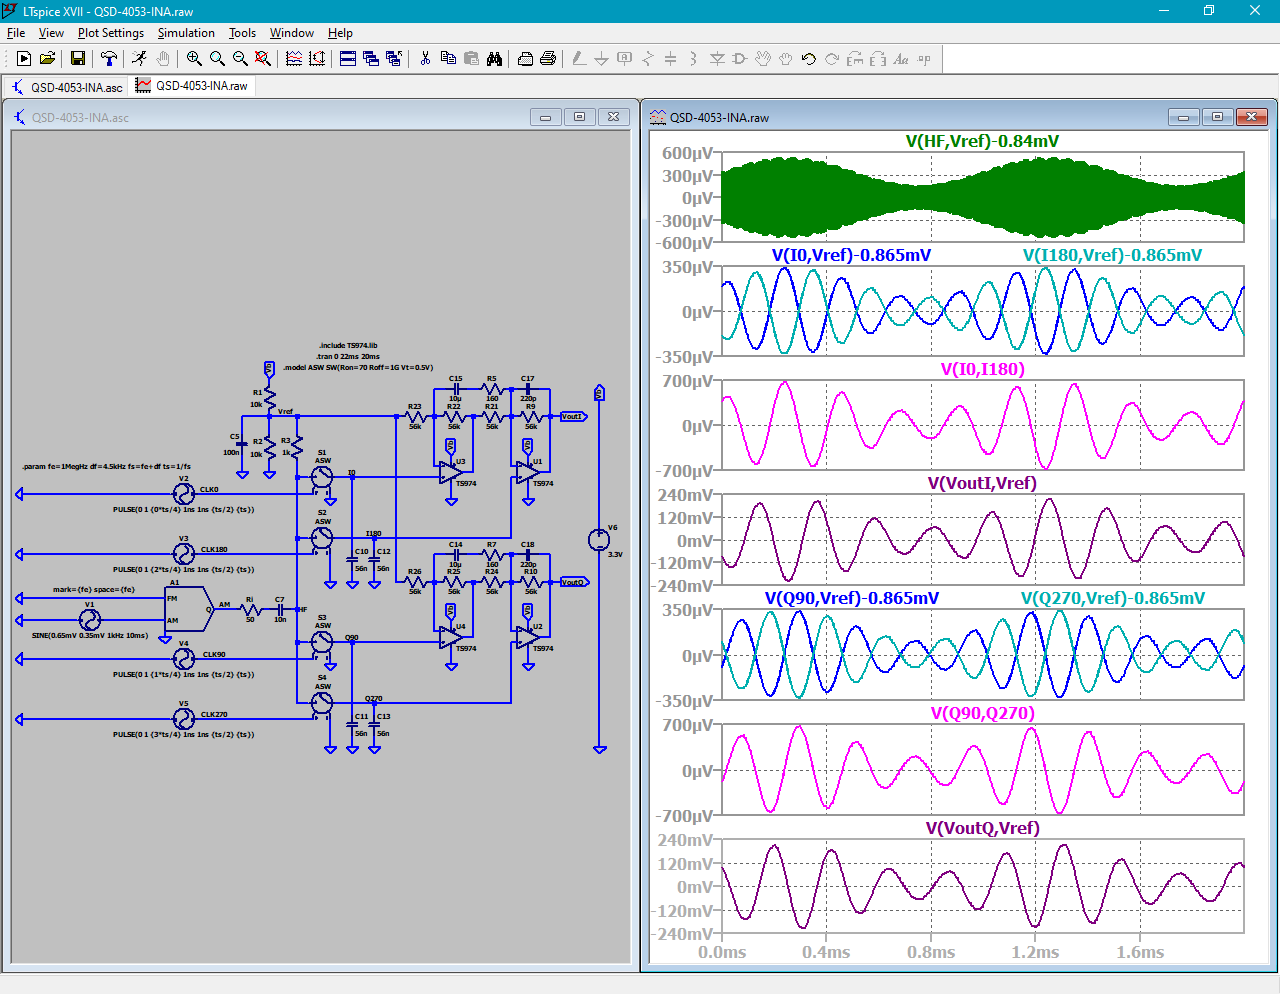Tile windows using the Tile icon

pos(348,59)
